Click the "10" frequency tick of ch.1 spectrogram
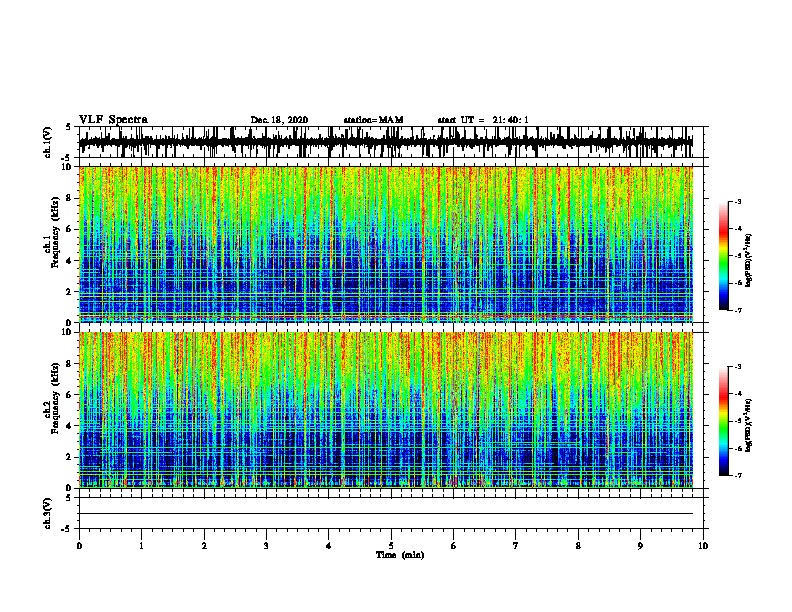 click(68, 167)
